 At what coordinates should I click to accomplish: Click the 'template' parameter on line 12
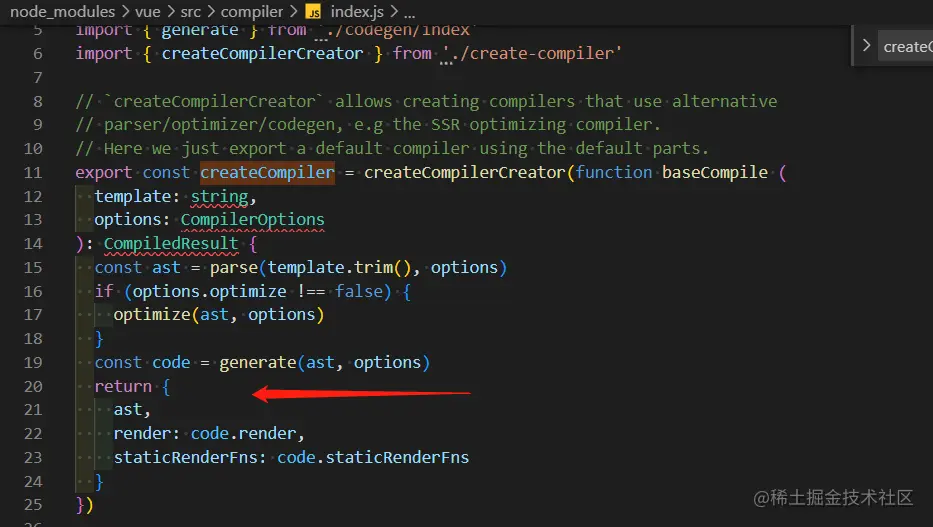[x=133, y=196]
